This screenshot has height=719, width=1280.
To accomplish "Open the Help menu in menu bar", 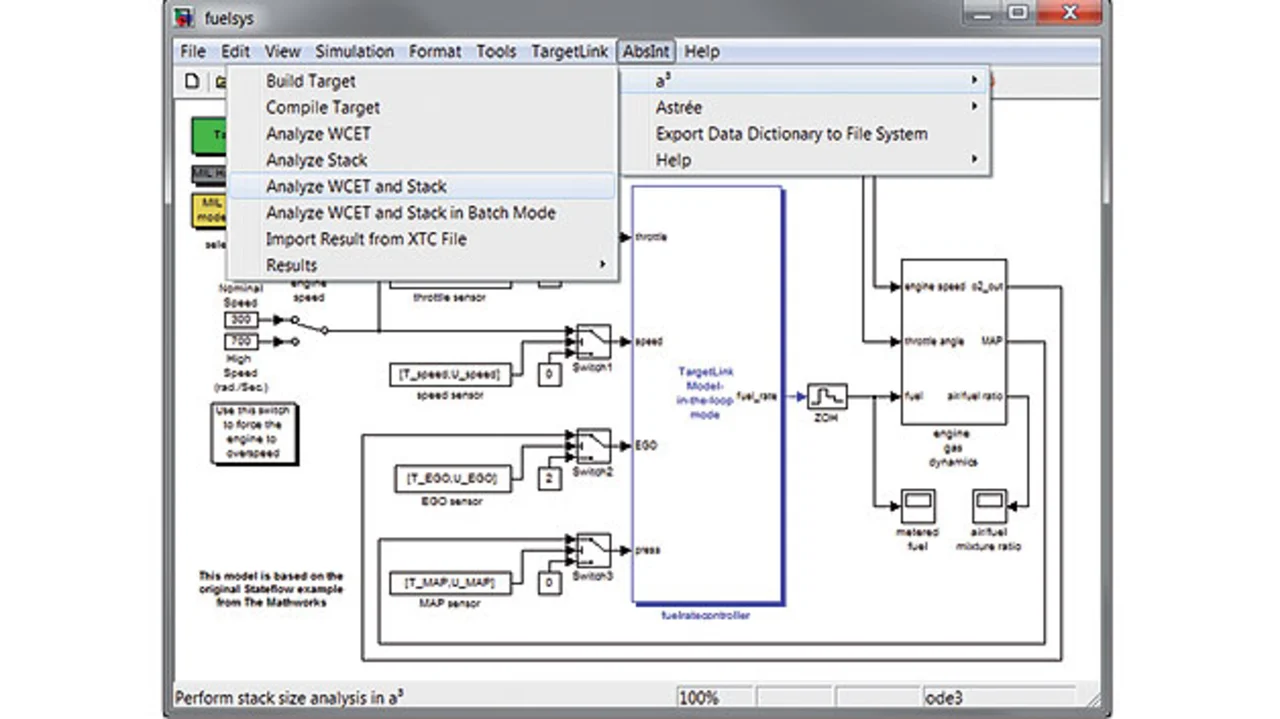I will 702,51.
